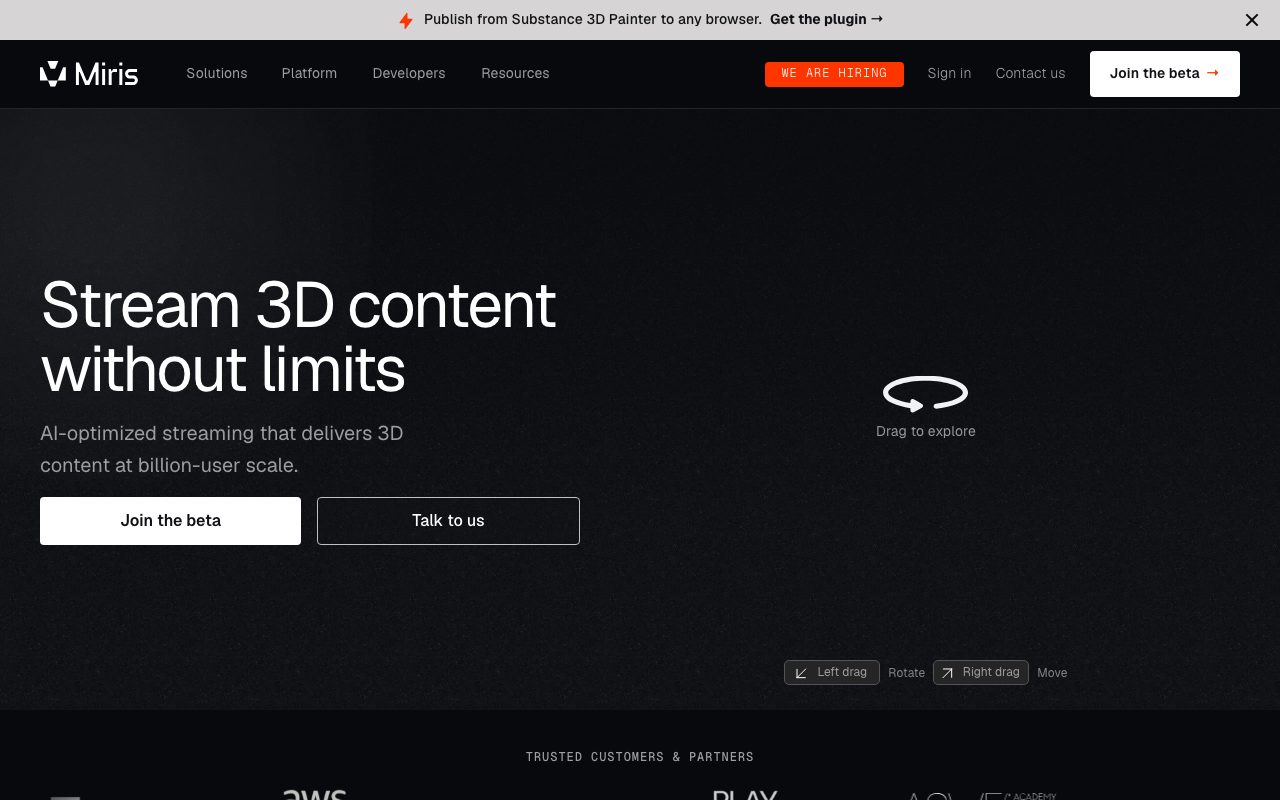Click the Left drag control hint
The image size is (1280, 800).
(x=832, y=672)
